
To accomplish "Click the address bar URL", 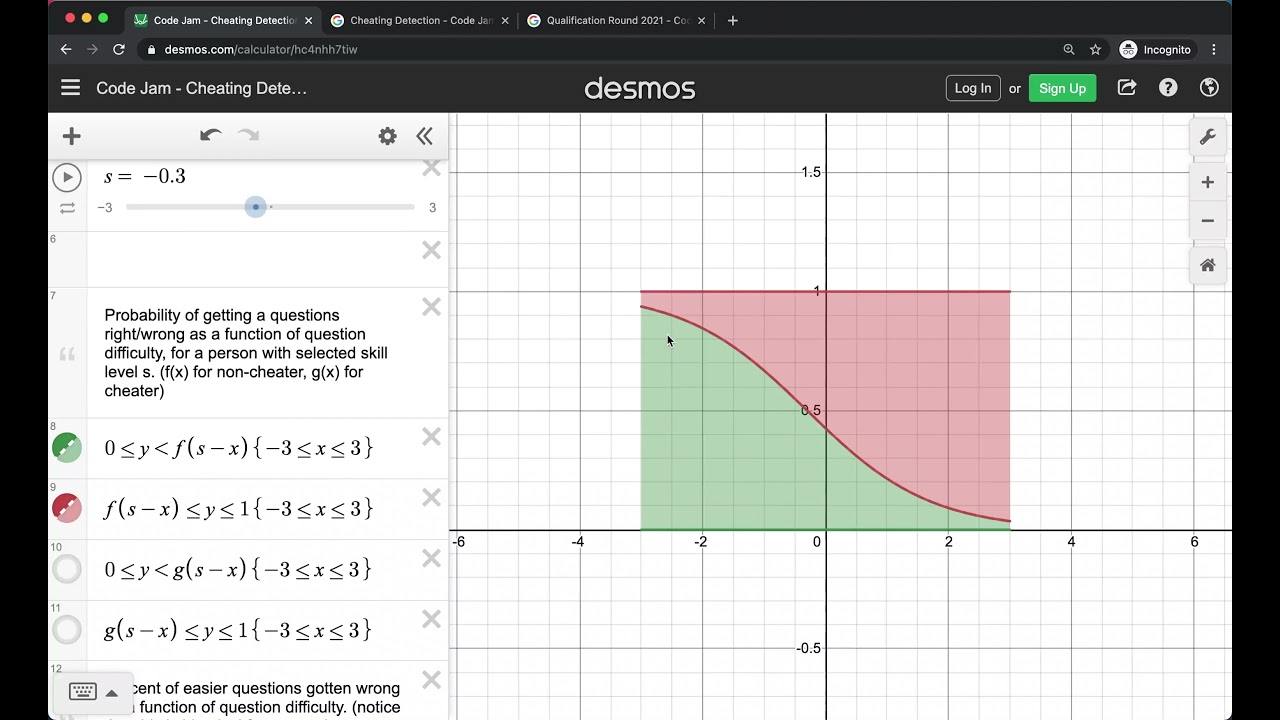I will pyautogui.click(x=261, y=49).
